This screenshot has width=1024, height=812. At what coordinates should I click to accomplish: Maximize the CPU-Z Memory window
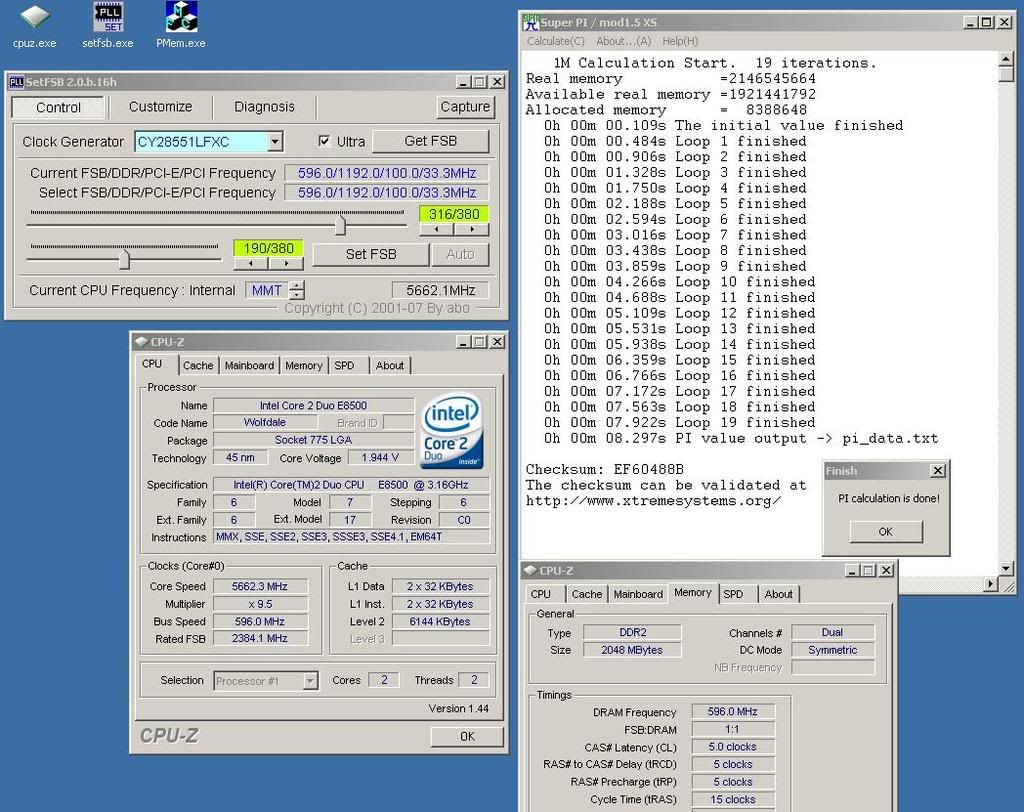coord(869,570)
